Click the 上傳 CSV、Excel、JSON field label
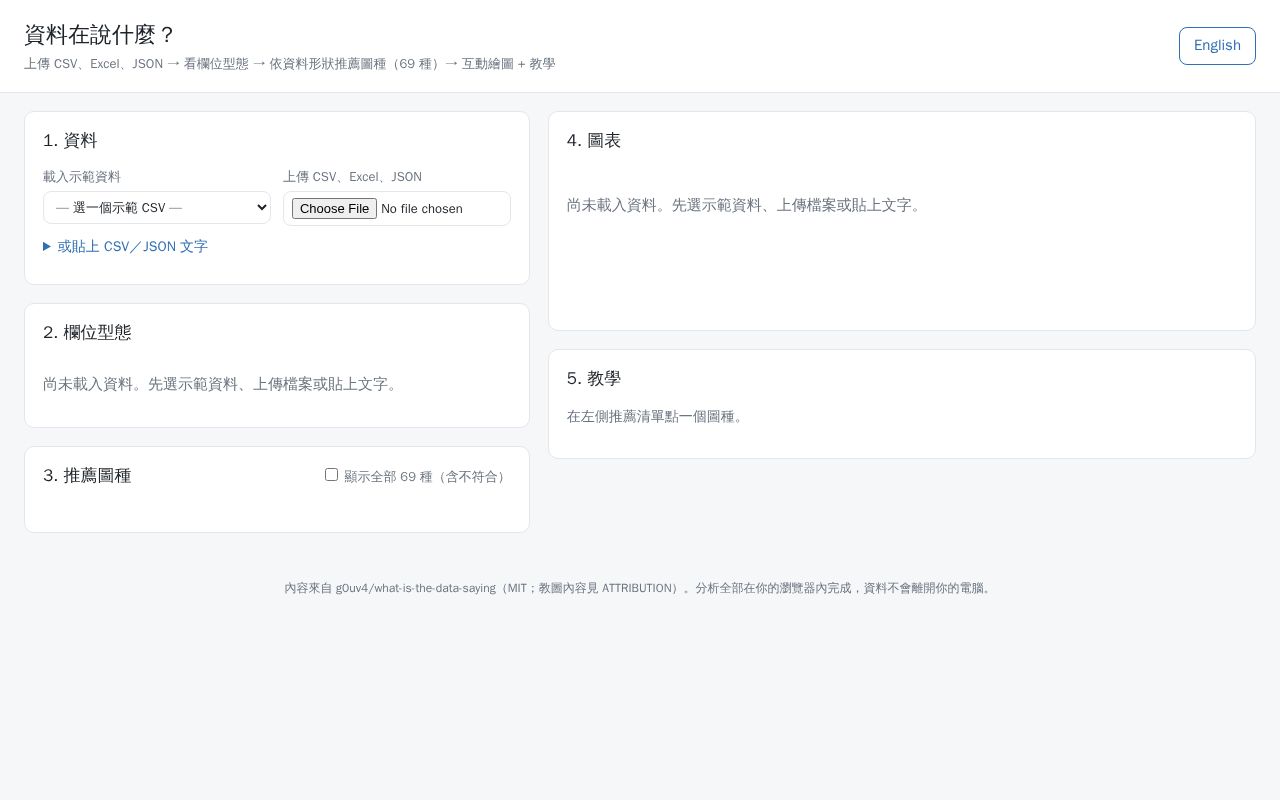This screenshot has height=800, width=1280. pyautogui.click(x=352, y=177)
